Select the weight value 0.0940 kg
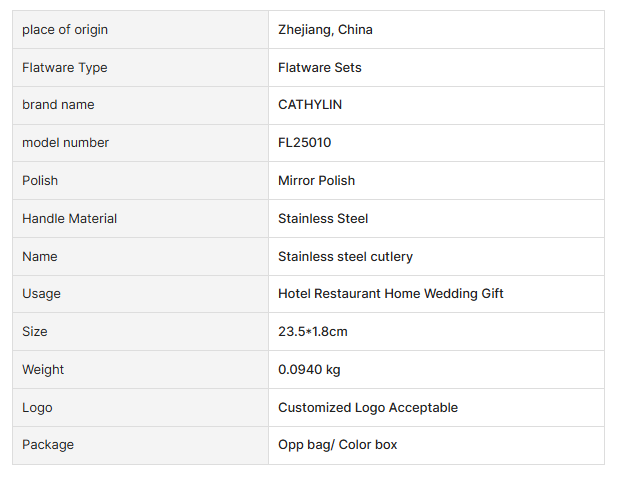The image size is (621, 482). click(309, 370)
